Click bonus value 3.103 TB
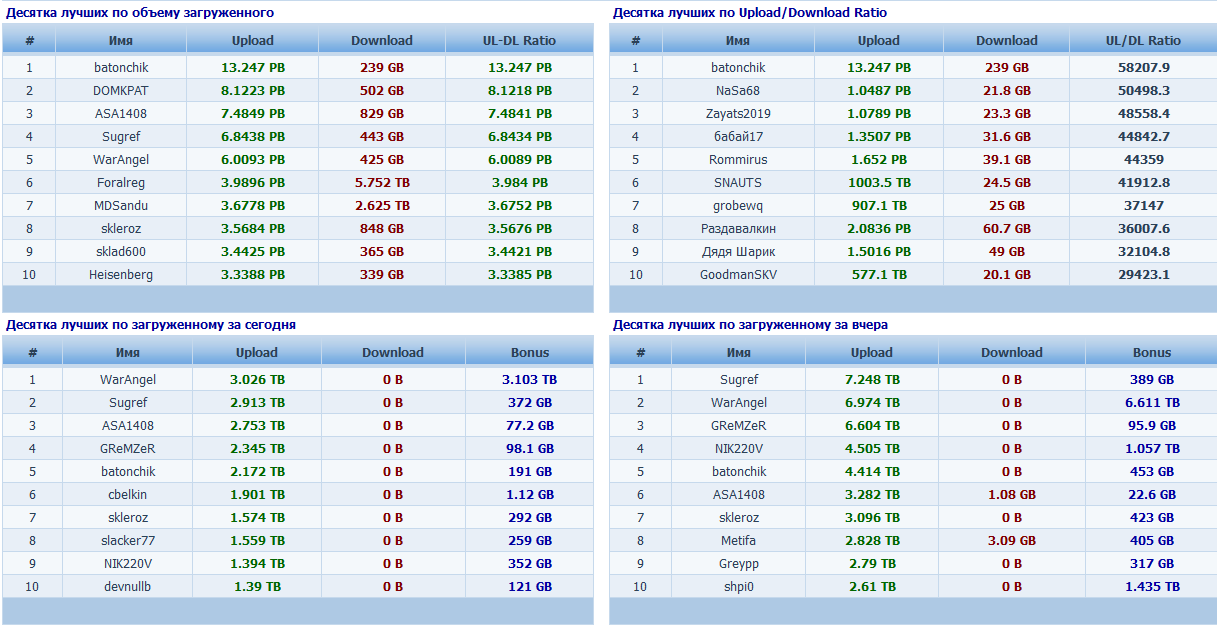The height and width of the screenshot is (625, 1217). pos(530,379)
